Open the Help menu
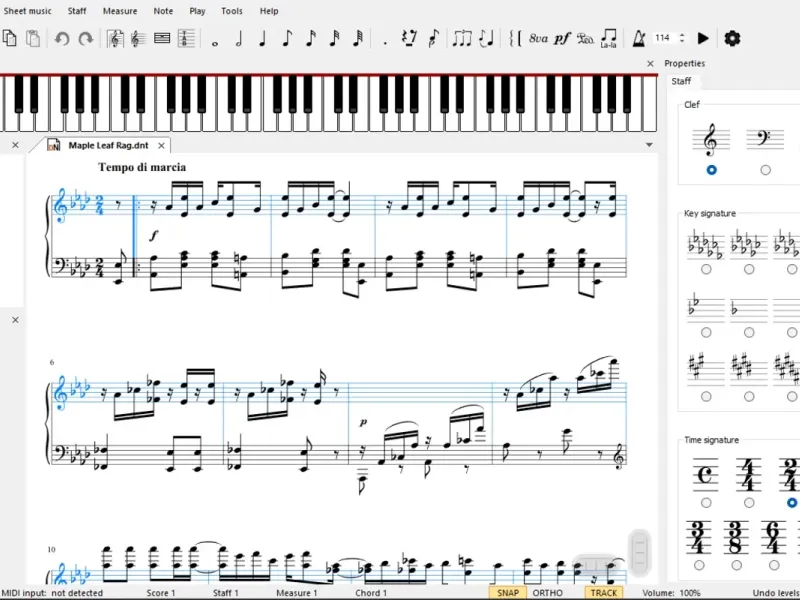 (x=269, y=11)
